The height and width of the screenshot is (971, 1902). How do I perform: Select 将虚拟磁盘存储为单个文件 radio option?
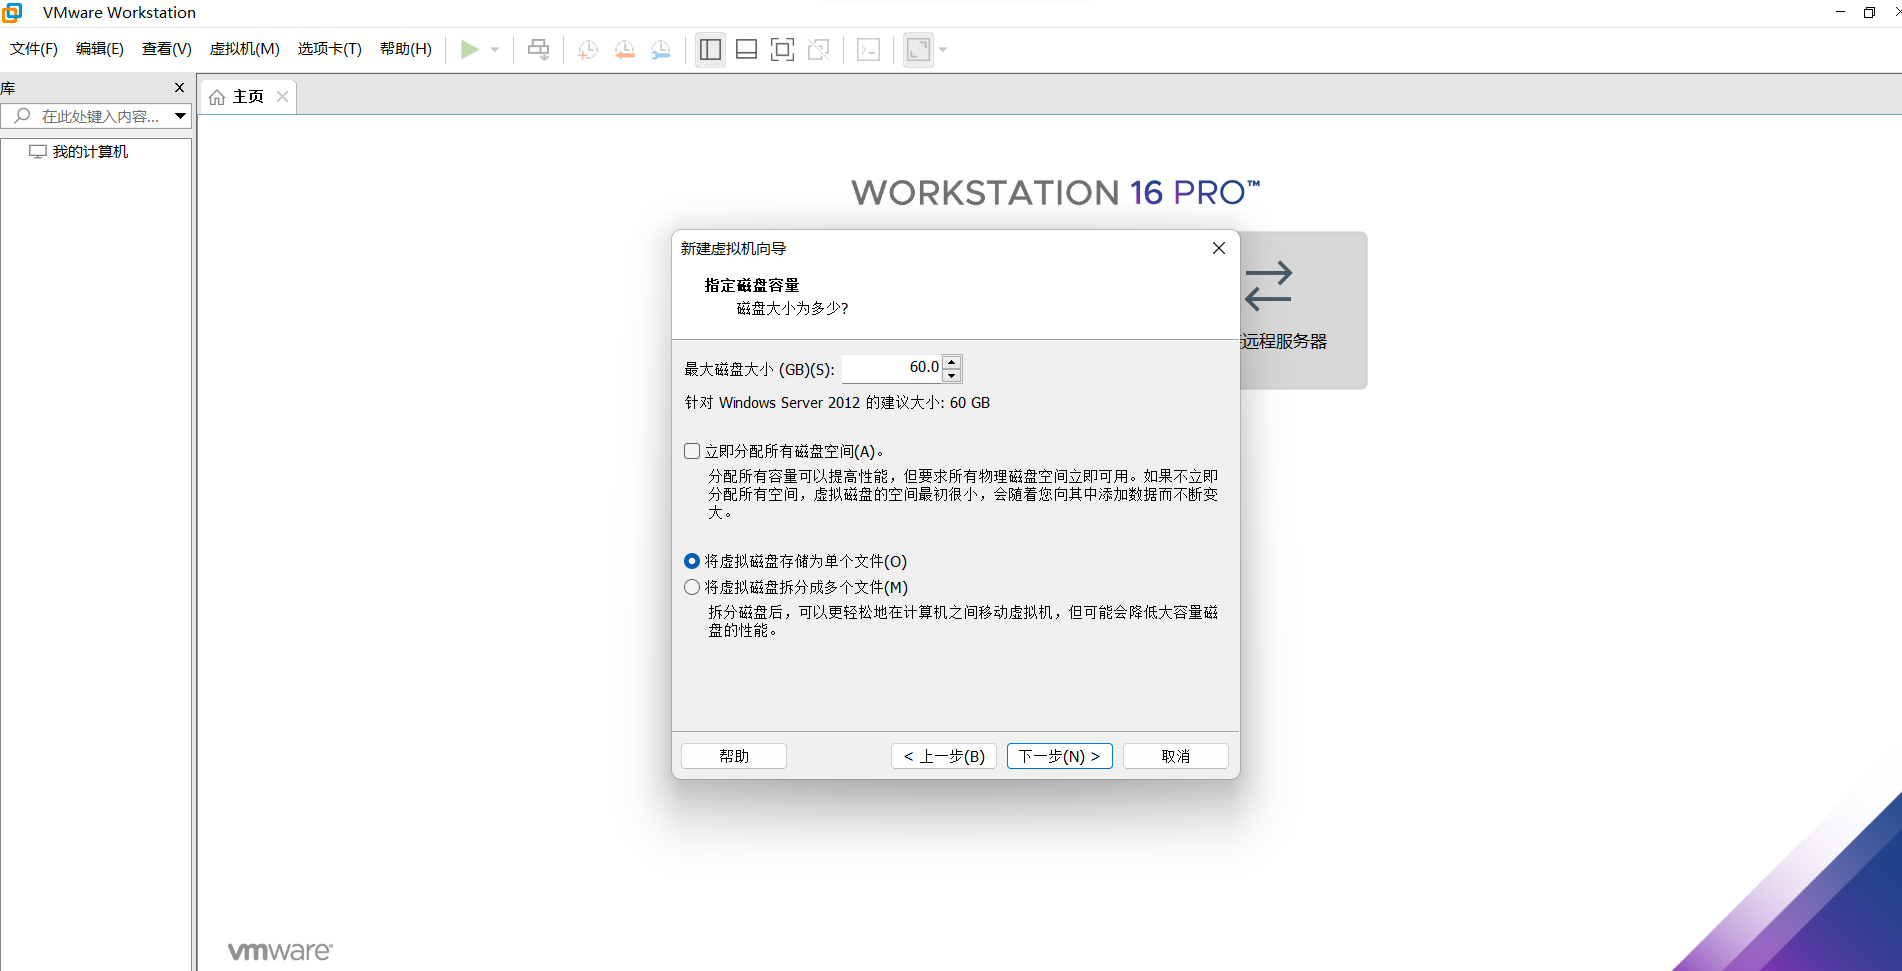pyautogui.click(x=692, y=562)
